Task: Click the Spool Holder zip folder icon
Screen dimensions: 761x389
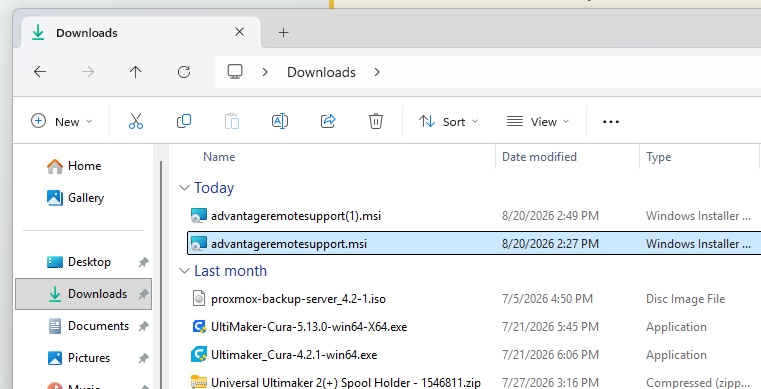Action: [199, 382]
